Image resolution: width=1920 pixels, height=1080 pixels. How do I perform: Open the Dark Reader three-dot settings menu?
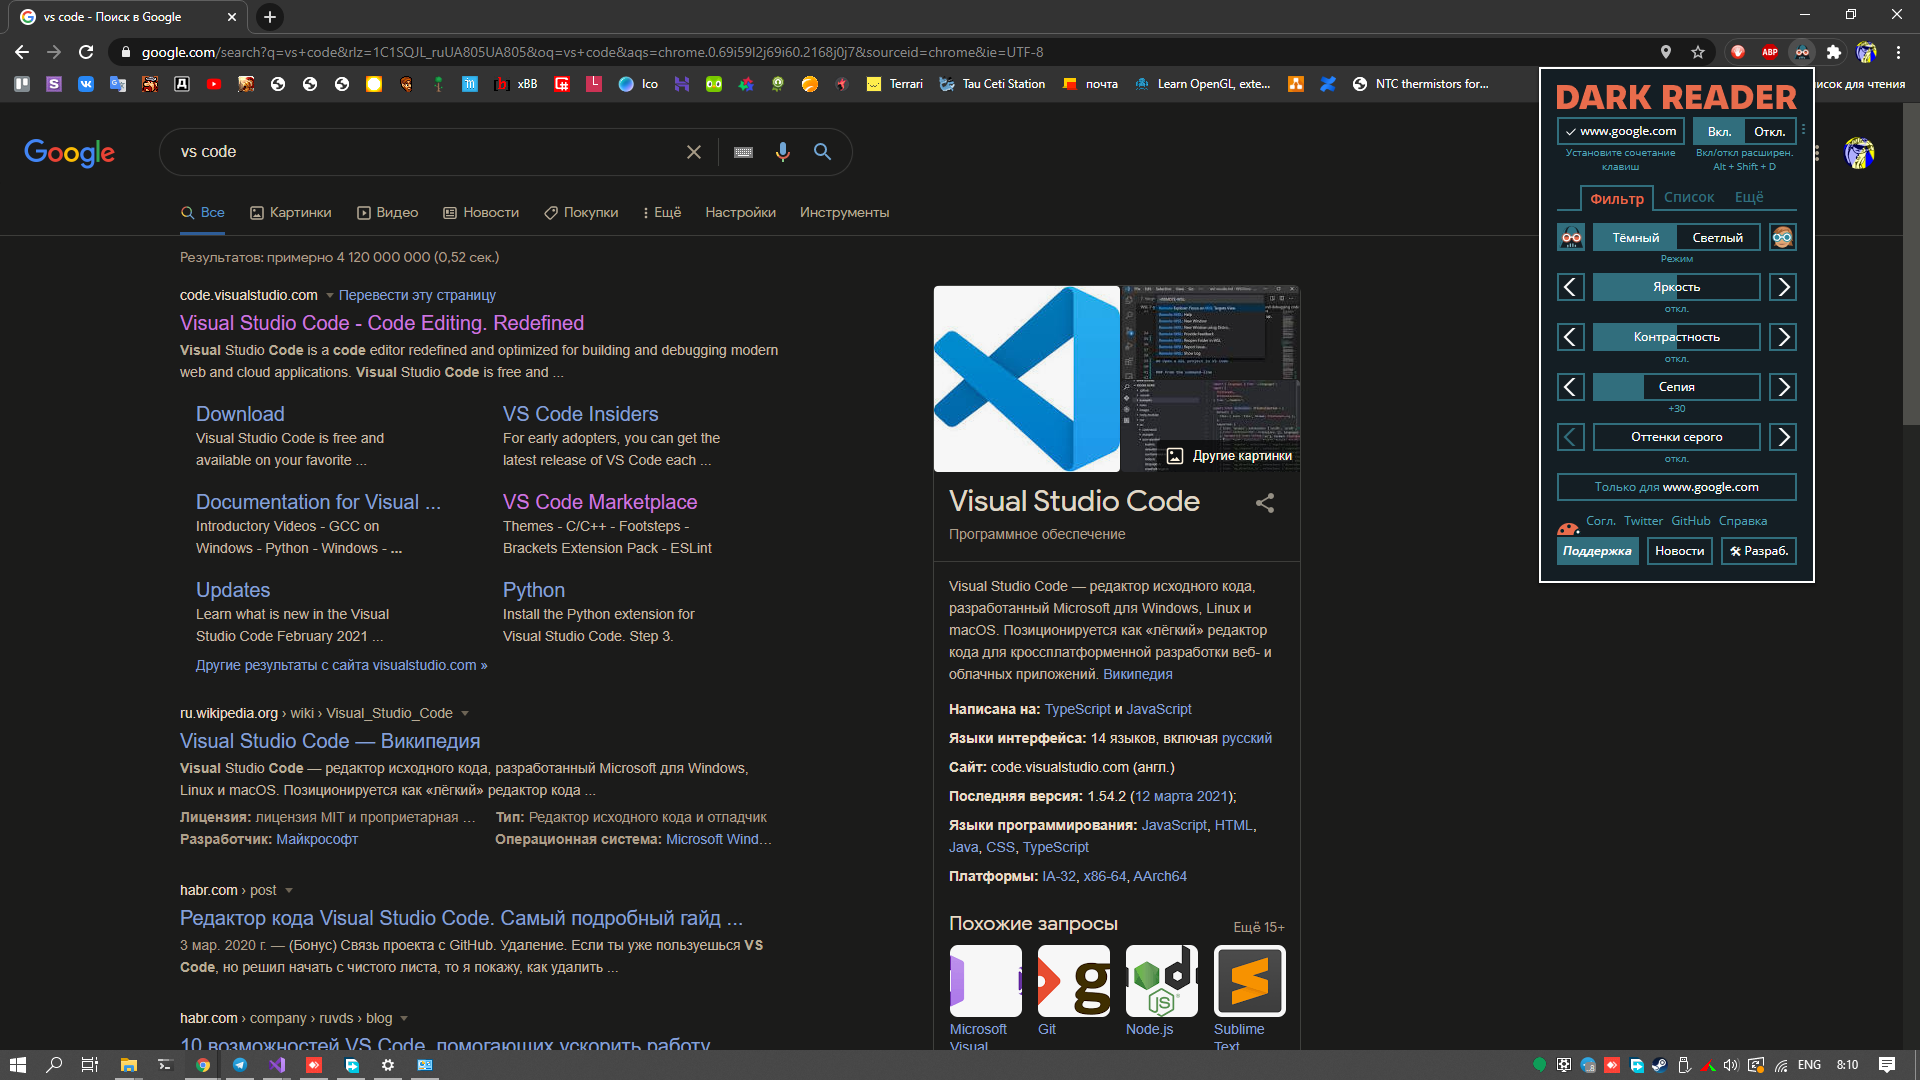[x=1804, y=131]
